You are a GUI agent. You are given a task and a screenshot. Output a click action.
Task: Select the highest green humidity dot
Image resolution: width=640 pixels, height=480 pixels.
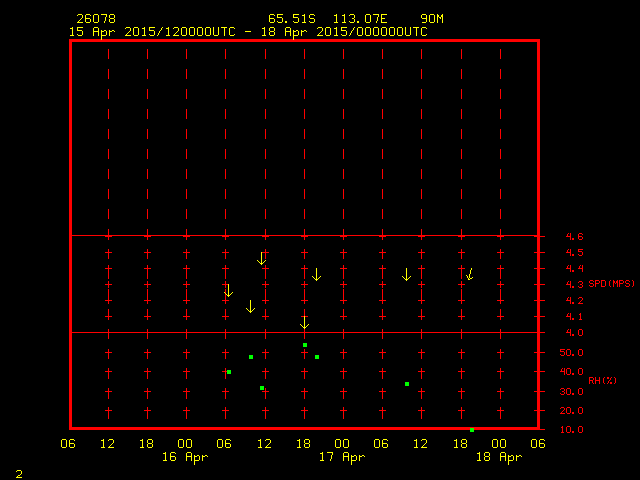point(305,345)
